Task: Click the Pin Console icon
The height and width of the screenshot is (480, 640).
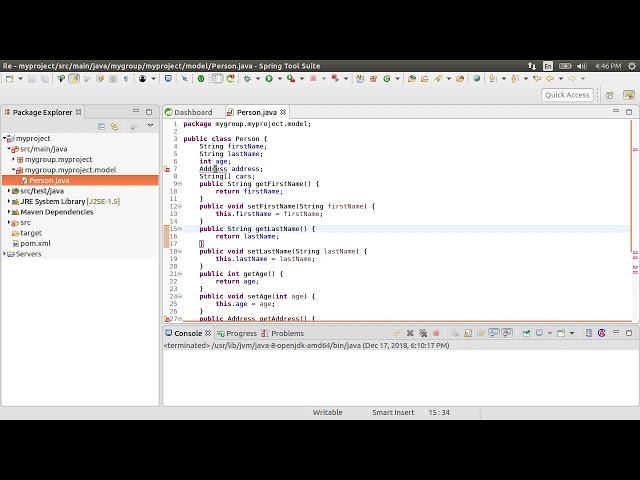Action: 526,333
